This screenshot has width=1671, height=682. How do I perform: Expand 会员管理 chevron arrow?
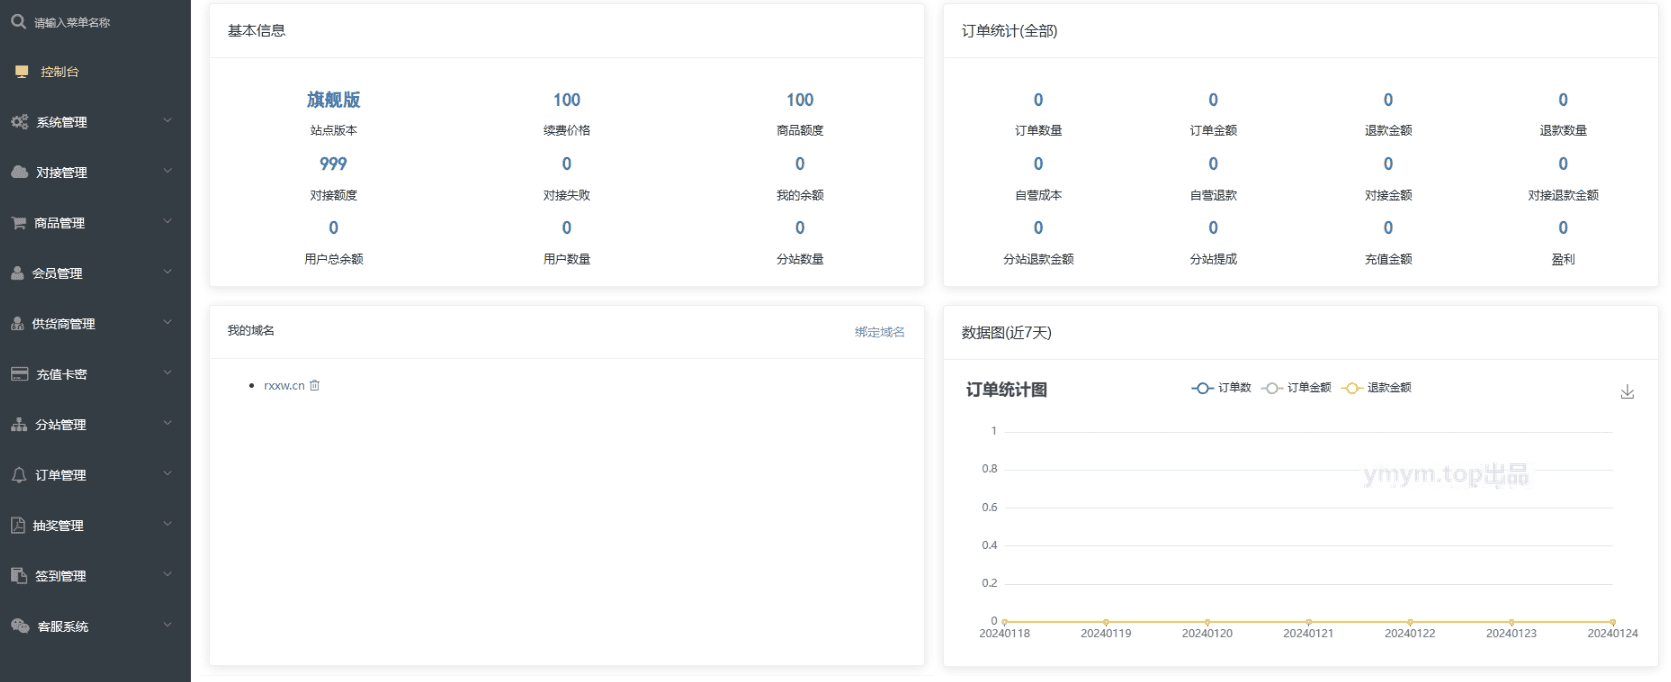point(168,272)
